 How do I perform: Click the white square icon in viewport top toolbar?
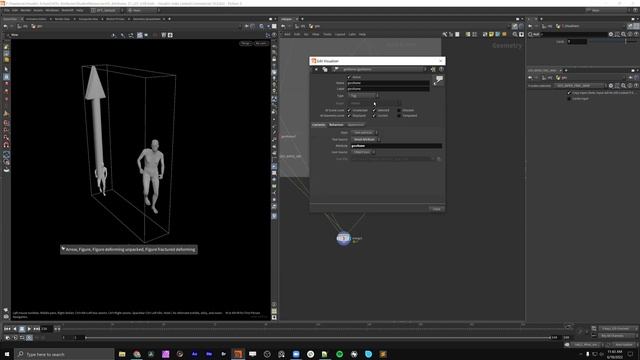coord(170,35)
